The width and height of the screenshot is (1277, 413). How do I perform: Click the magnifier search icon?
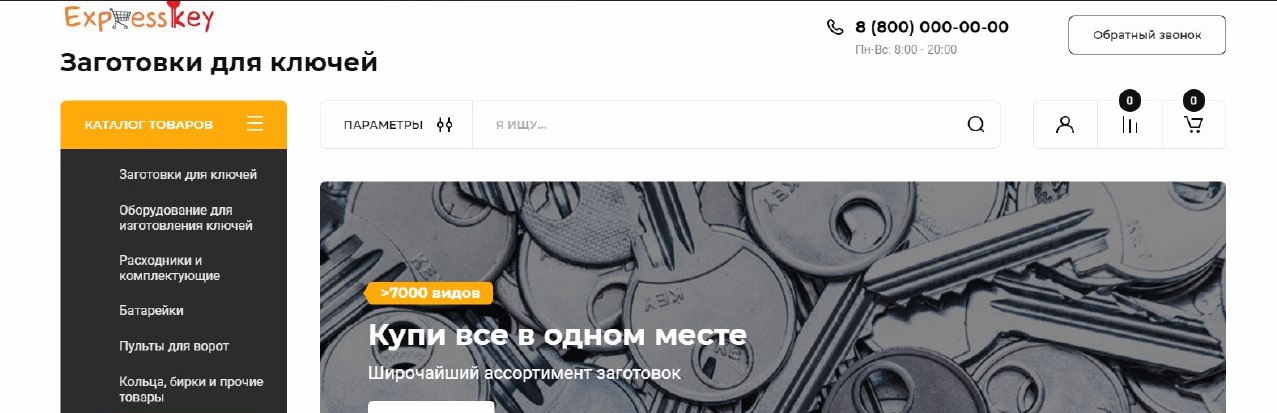click(x=976, y=125)
